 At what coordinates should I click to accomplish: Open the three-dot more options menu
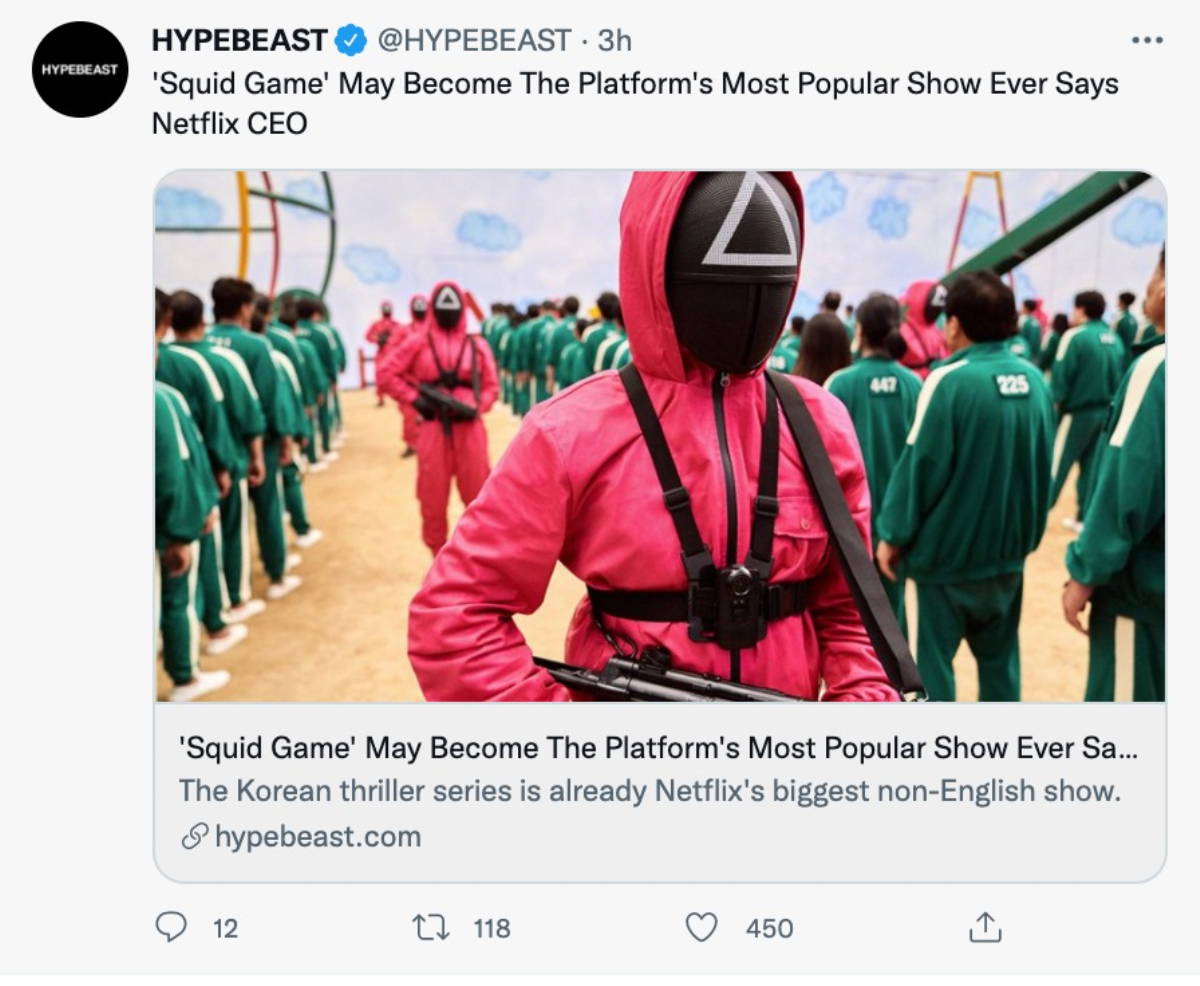[x=1146, y=41]
